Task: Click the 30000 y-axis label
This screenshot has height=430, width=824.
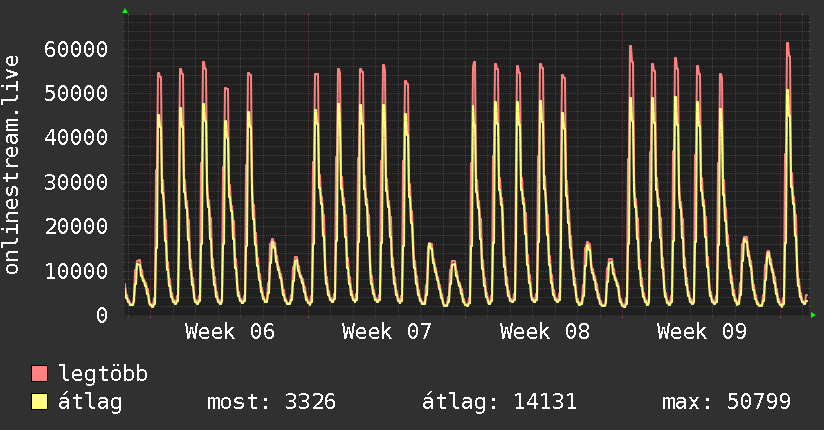Action: pos(76,182)
